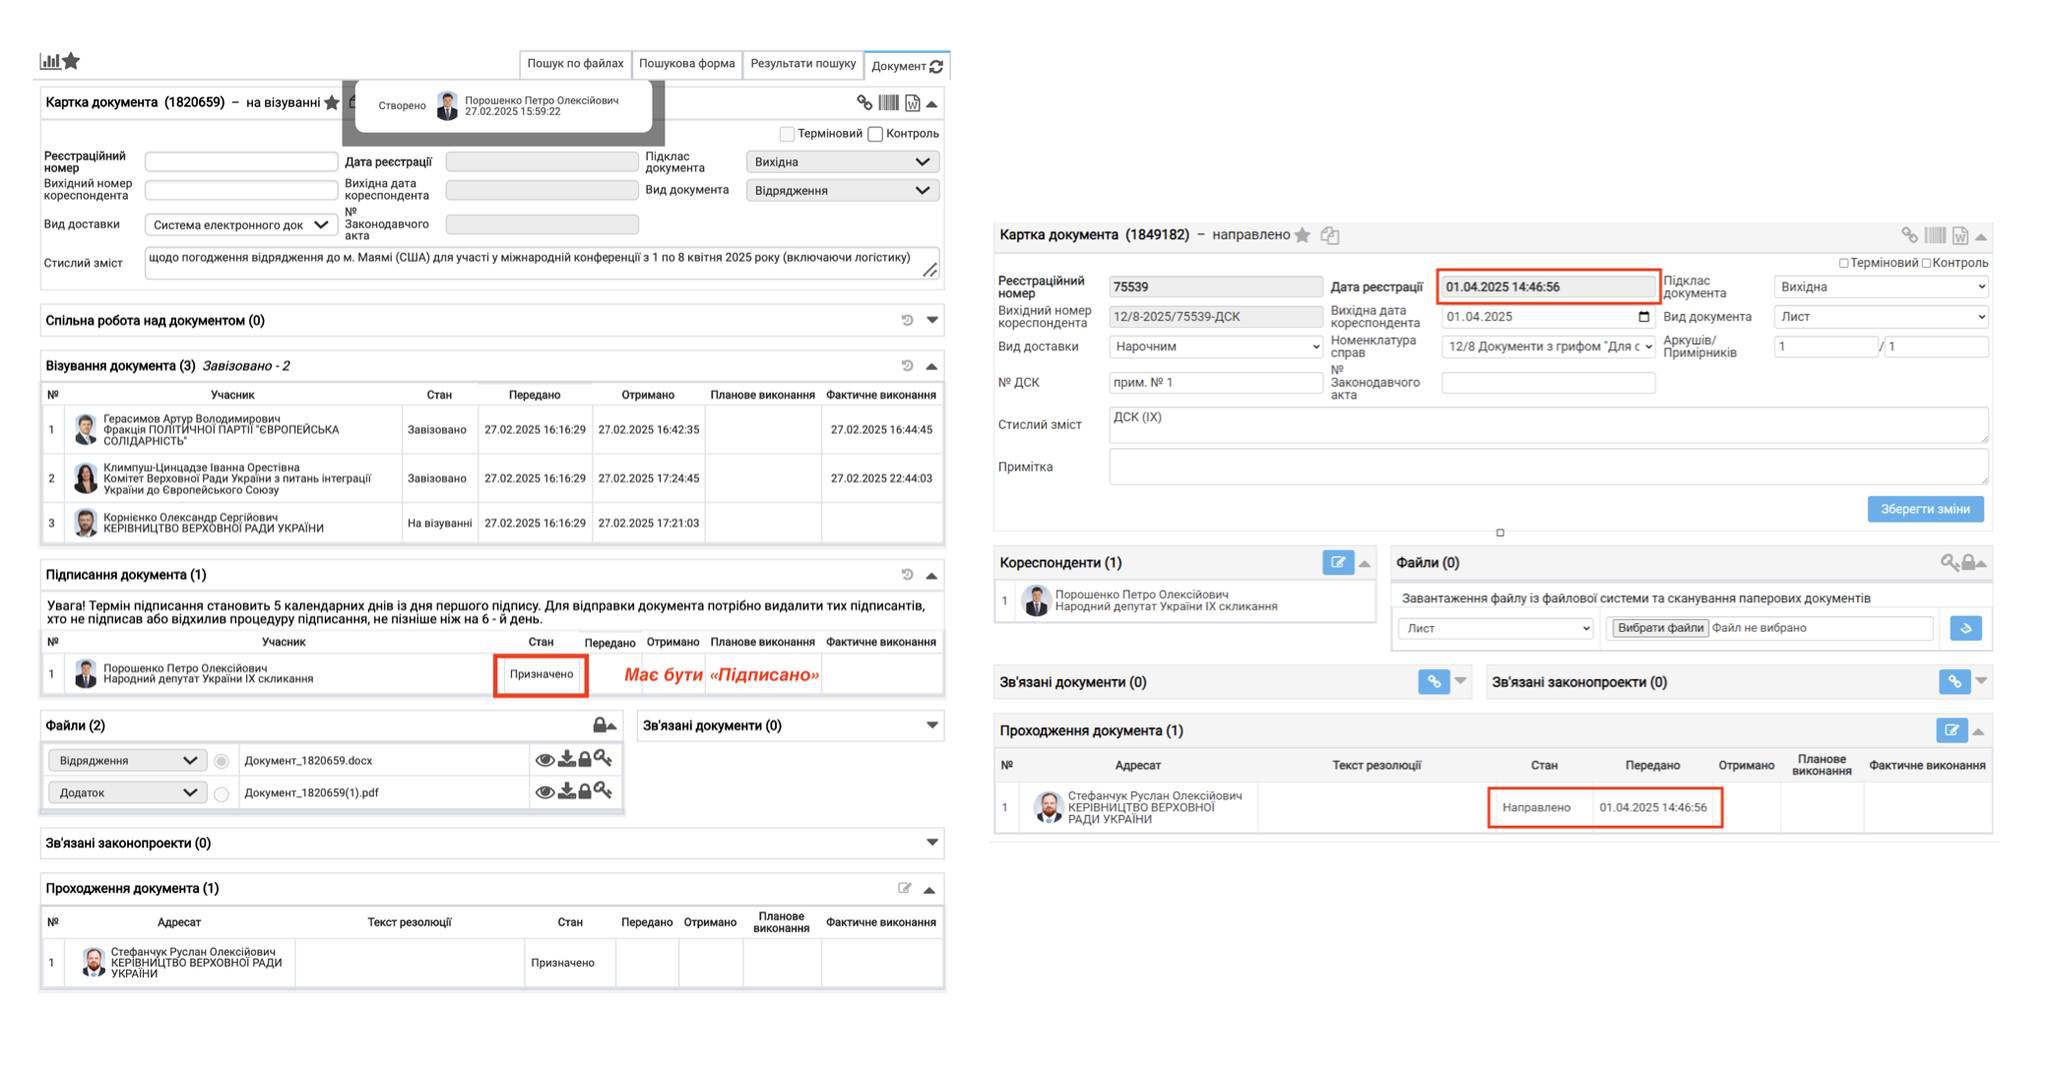Switch to the Пошук по файлах tab
The image size is (2048, 1069).
[575, 64]
